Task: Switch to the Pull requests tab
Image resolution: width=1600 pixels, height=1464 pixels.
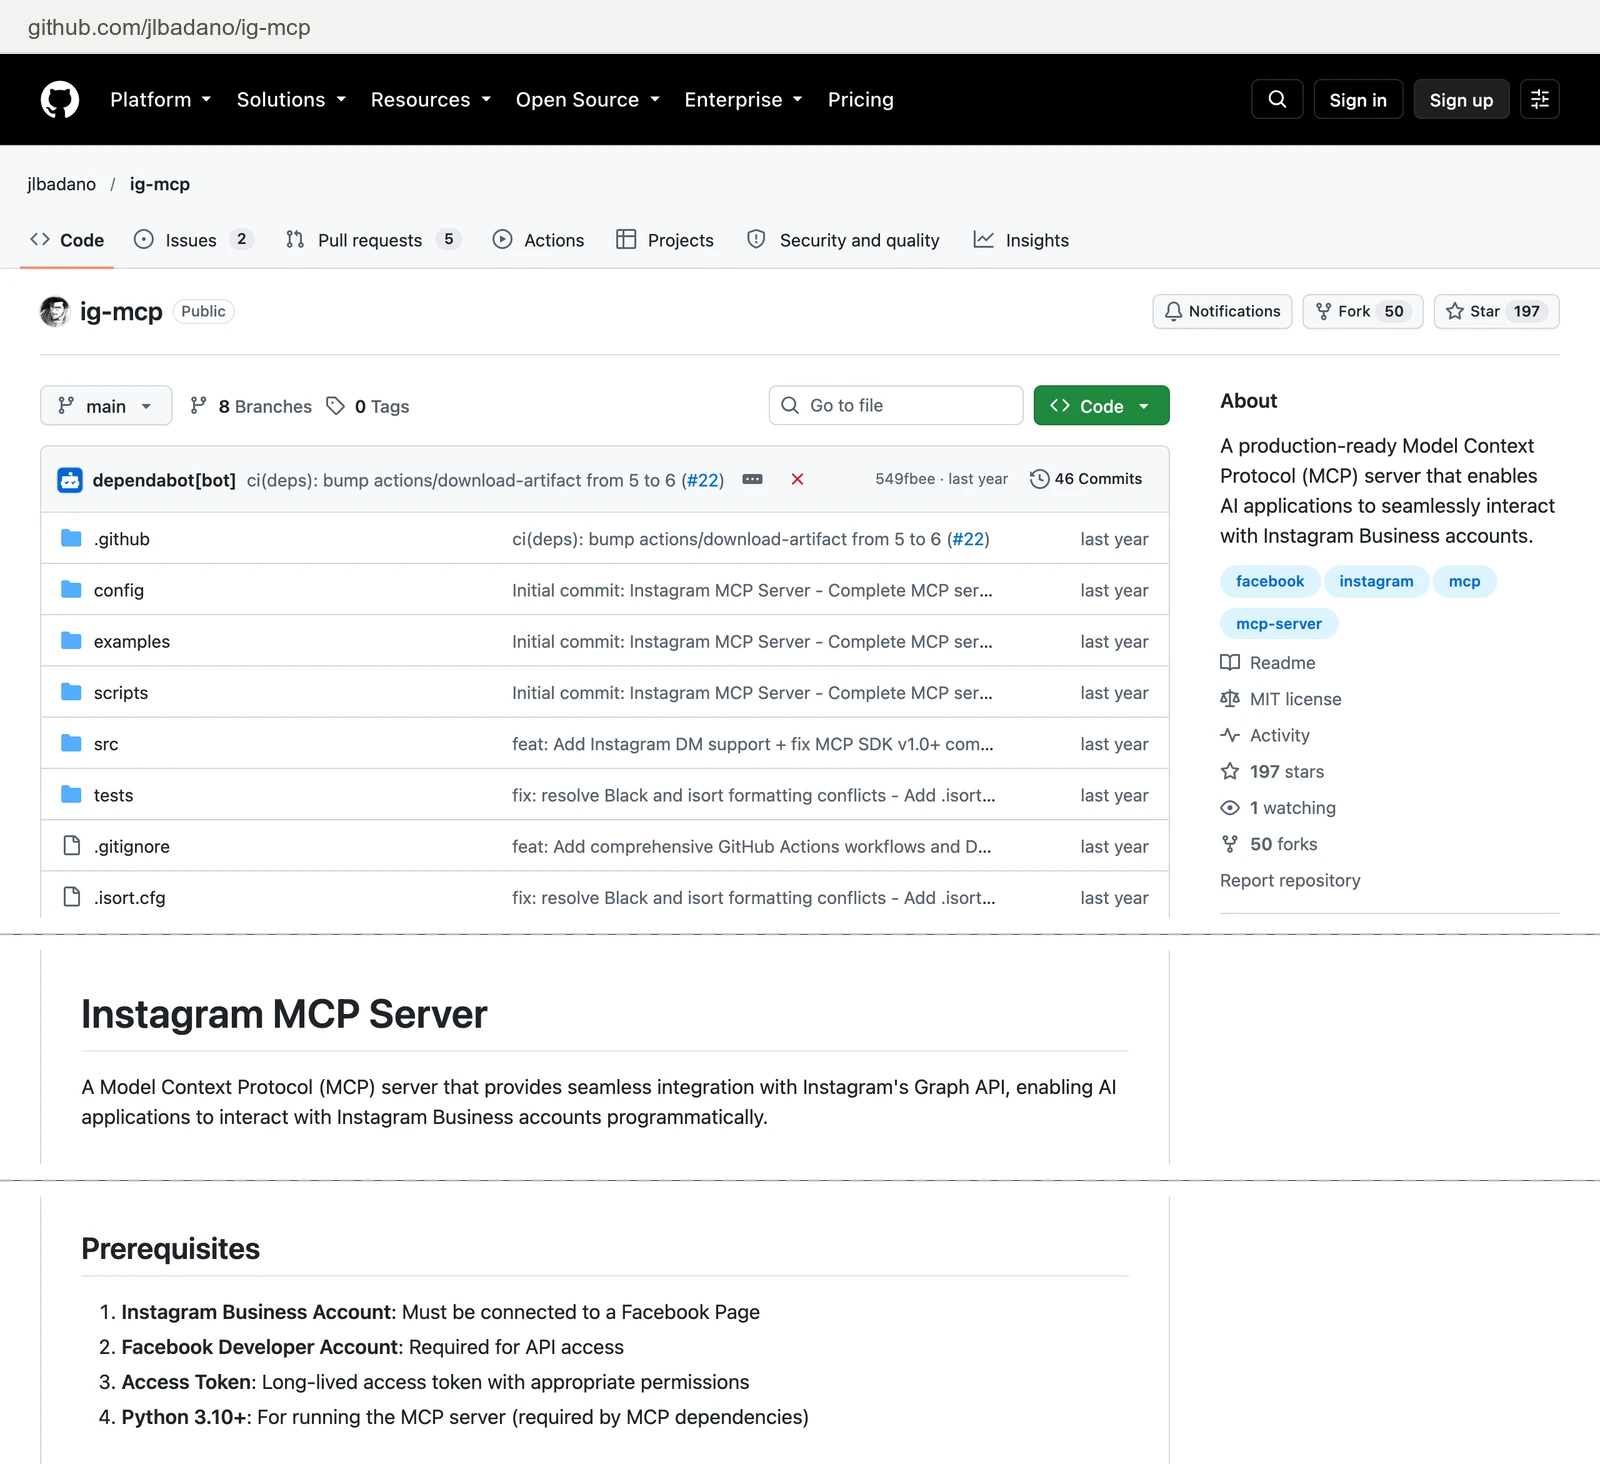Action: click(373, 240)
